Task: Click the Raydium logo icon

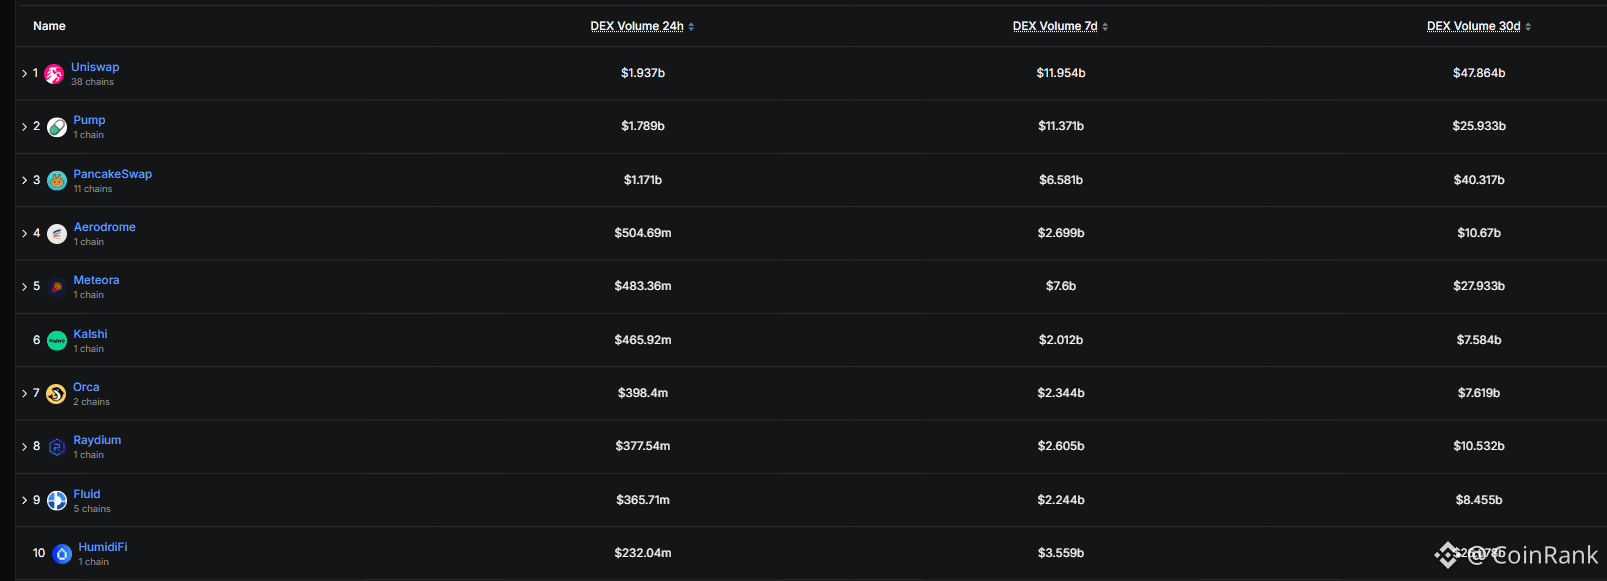Action: (x=57, y=447)
